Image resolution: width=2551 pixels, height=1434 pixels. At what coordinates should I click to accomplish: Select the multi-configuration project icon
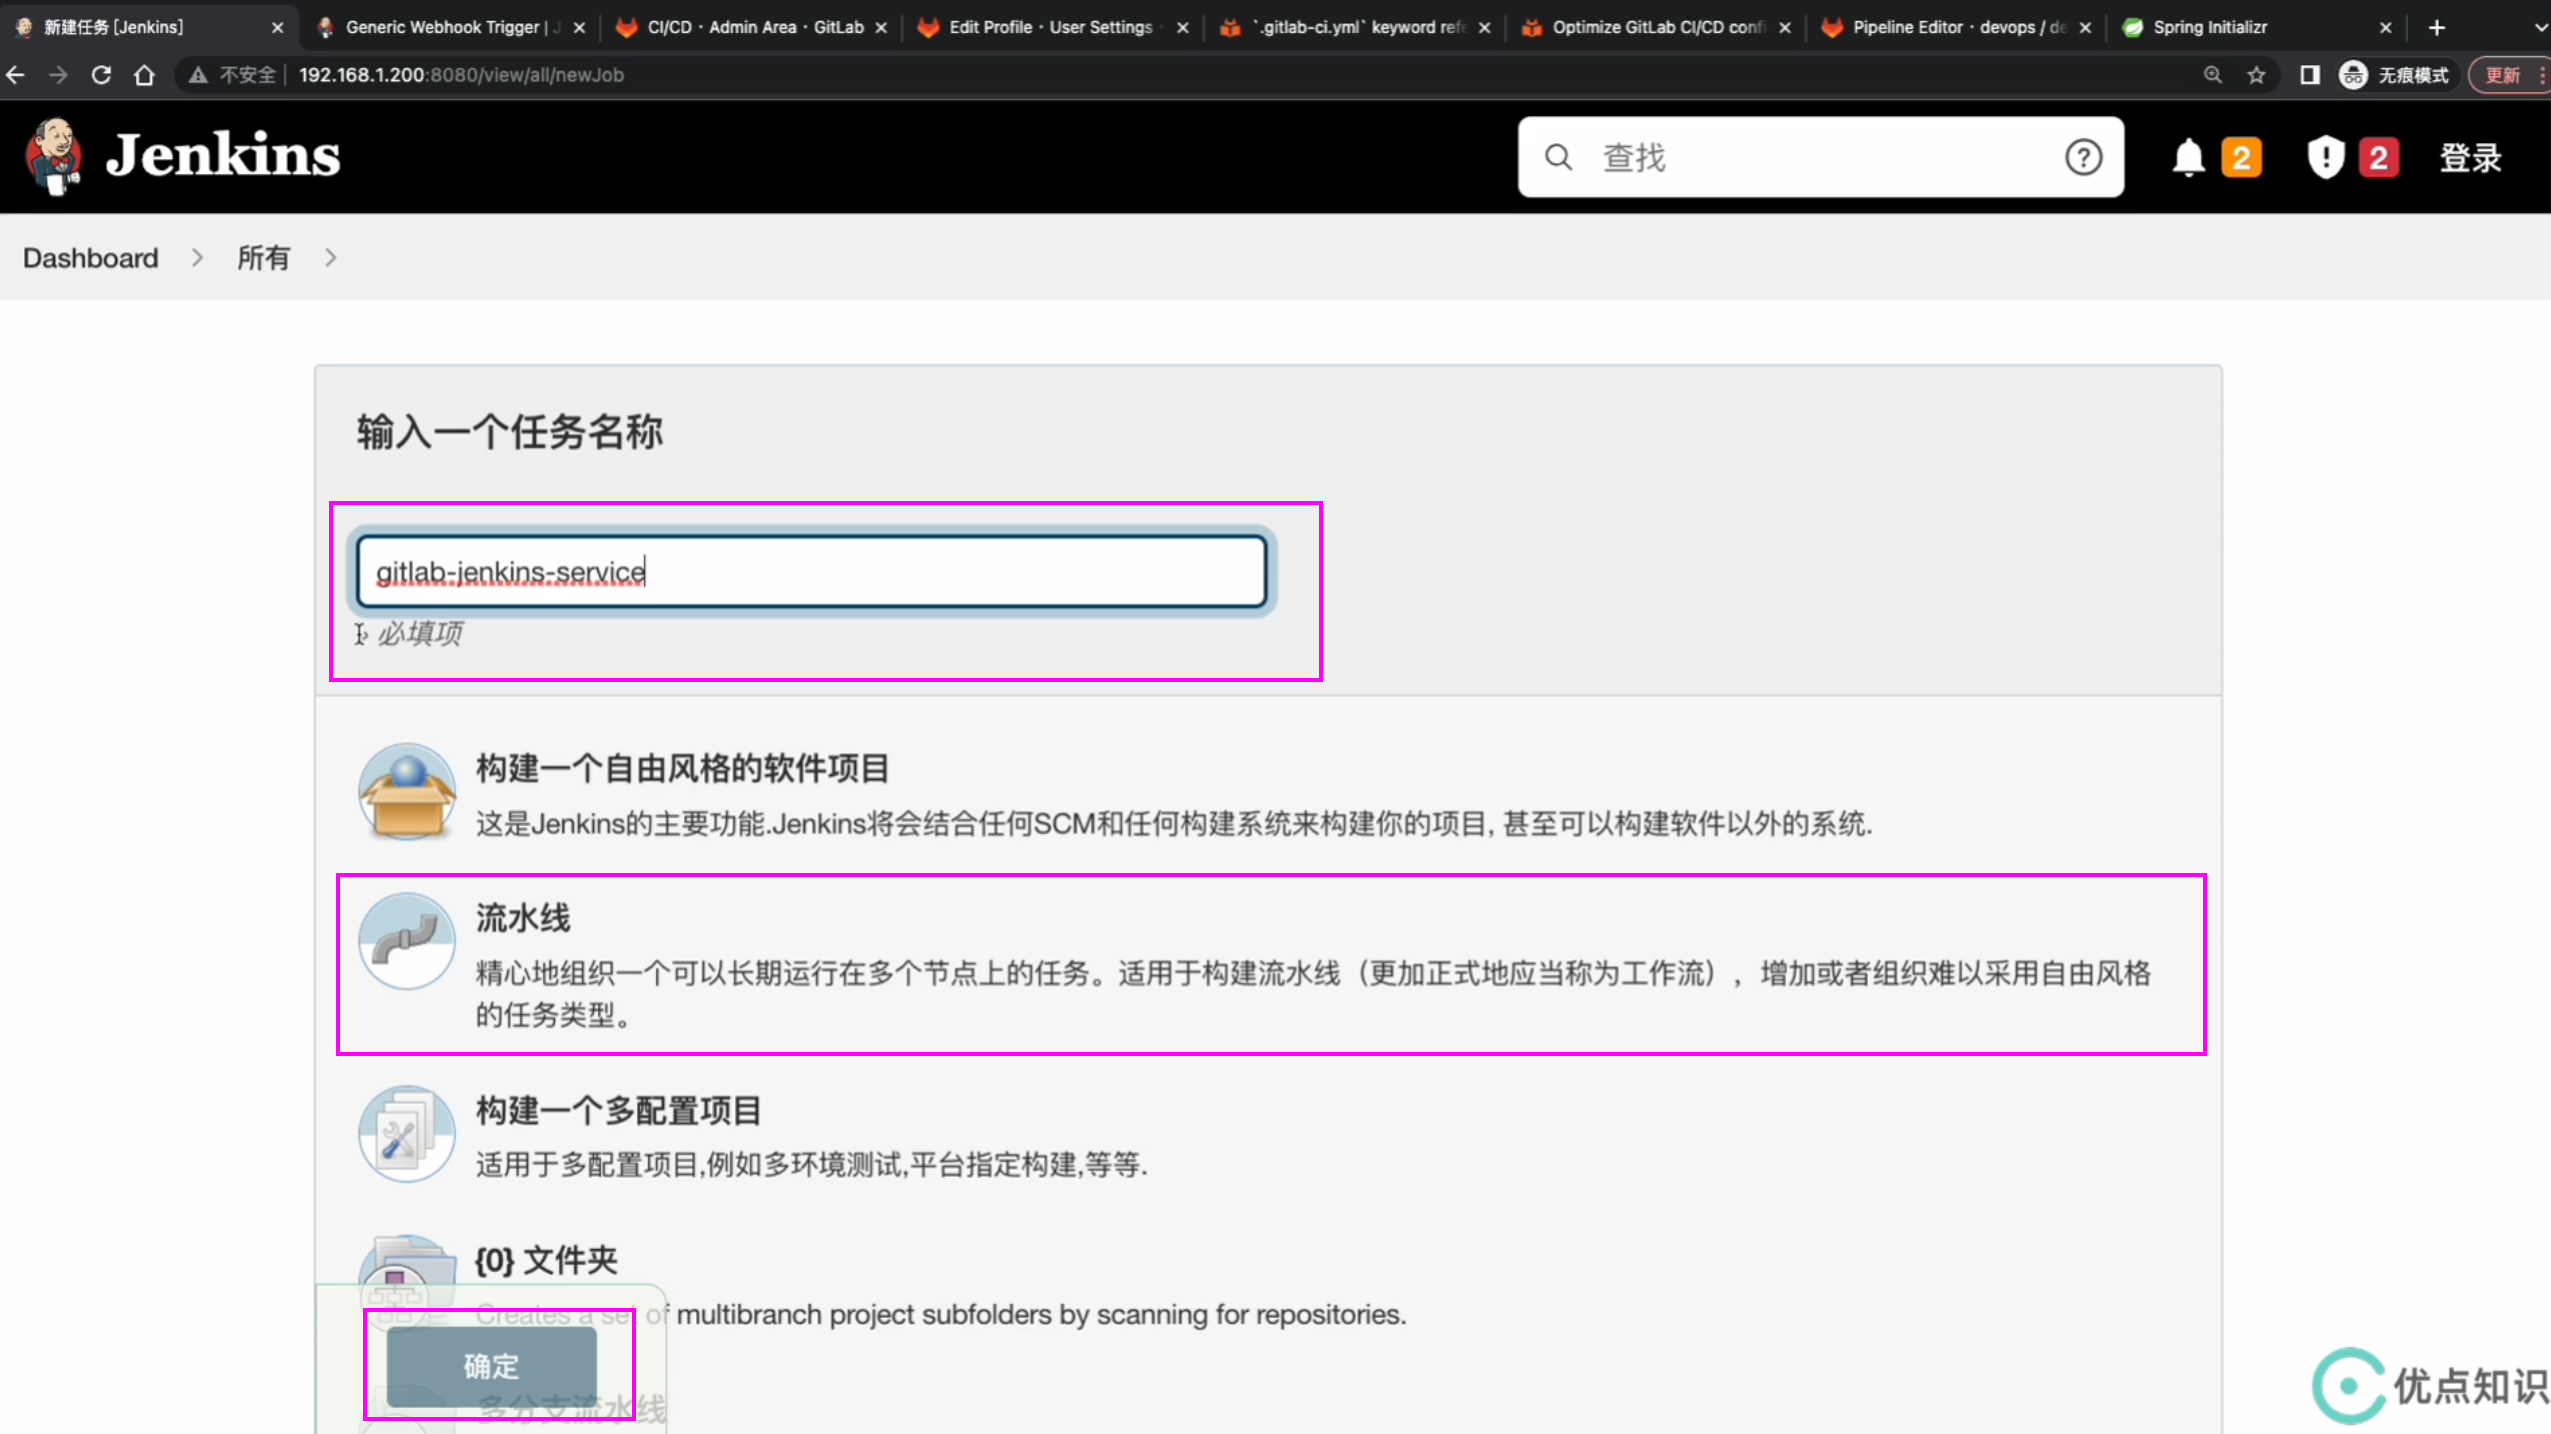click(x=407, y=1134)
